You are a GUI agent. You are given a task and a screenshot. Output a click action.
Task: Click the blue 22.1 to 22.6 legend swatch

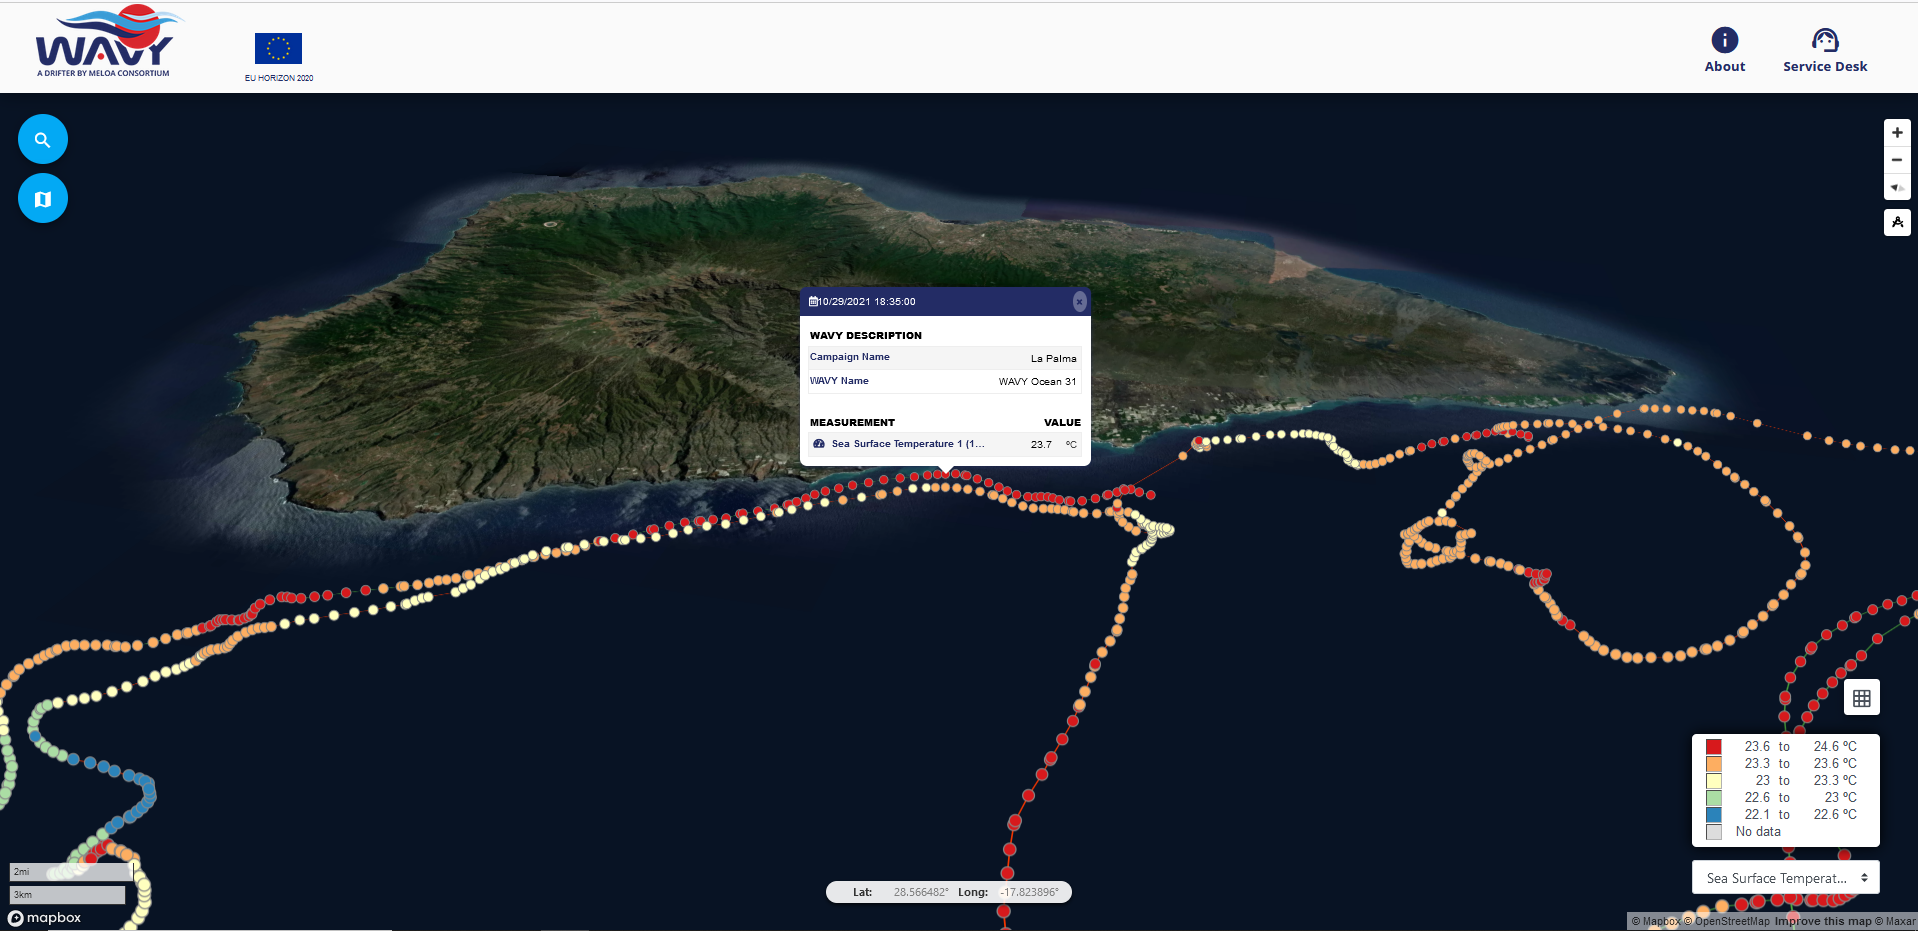tap(1713, 815)
